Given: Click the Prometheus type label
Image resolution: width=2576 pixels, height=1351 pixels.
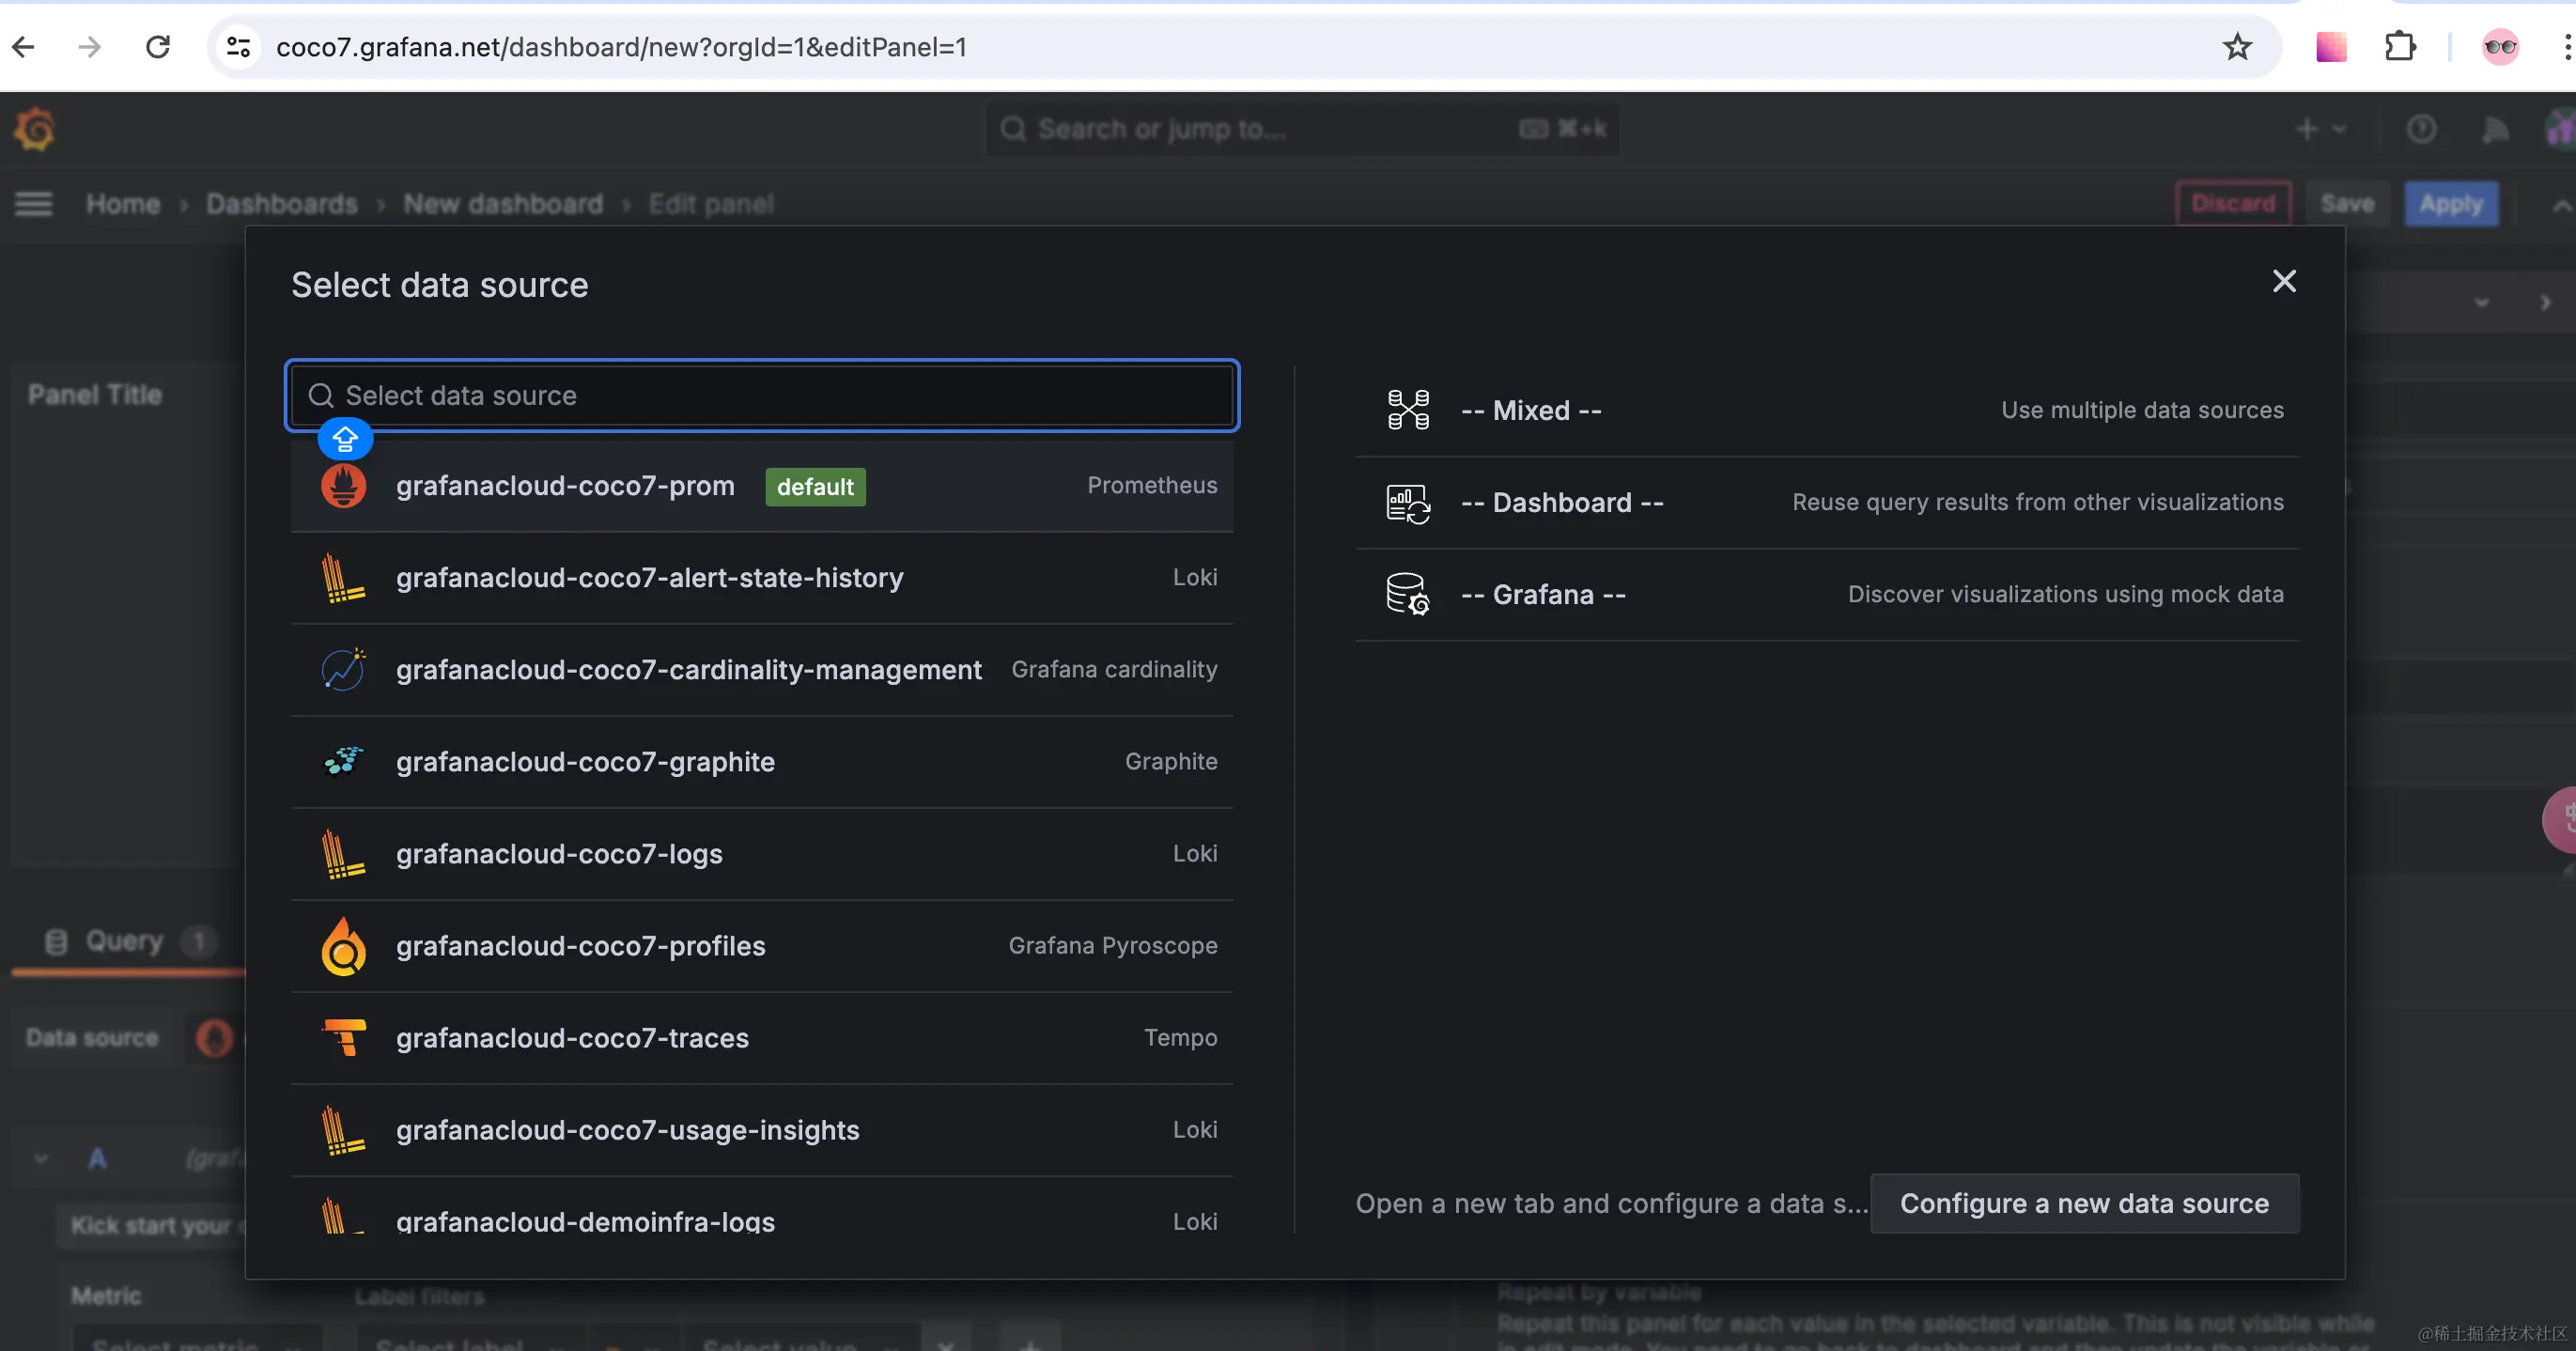Looking at the screenshot, I should 1152,485.
